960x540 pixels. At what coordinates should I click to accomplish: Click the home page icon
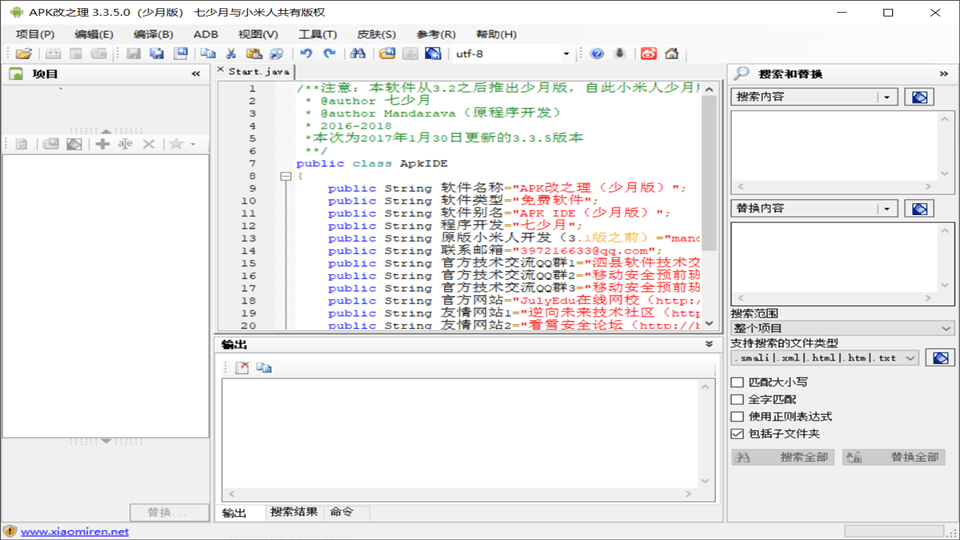pos(672,54)
